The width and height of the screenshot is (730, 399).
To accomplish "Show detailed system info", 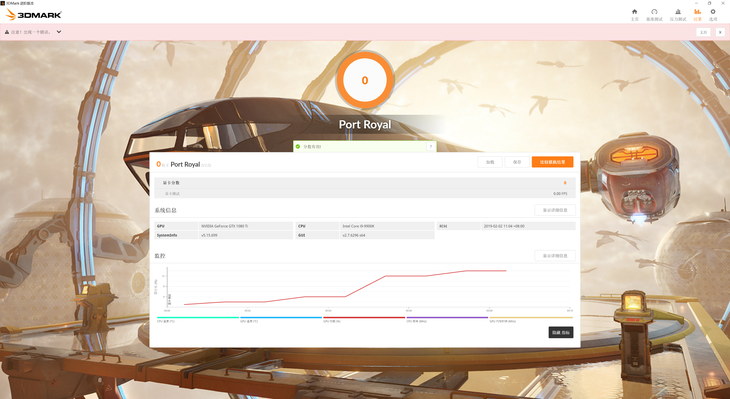I will 555,210.
